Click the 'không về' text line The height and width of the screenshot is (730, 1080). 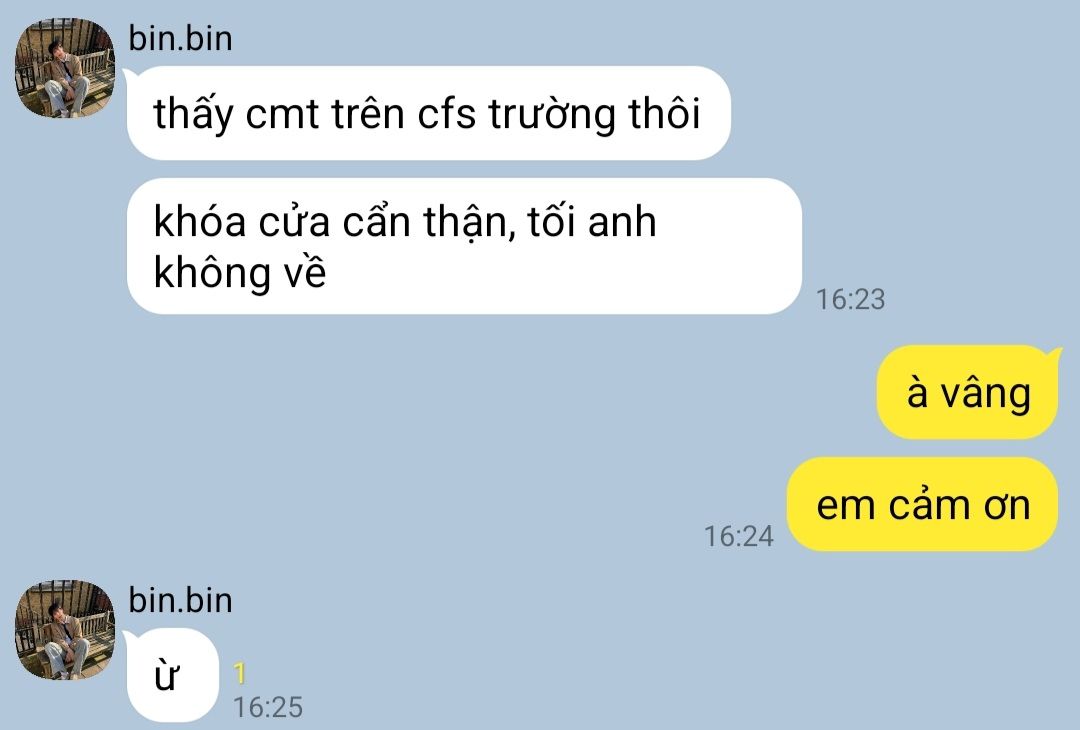[240, 272]
